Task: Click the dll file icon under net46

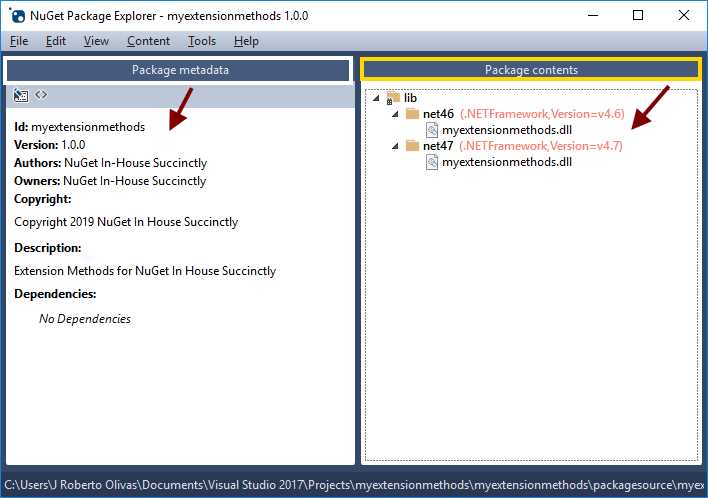Action: pyautogui.click(x=432, y=130)
